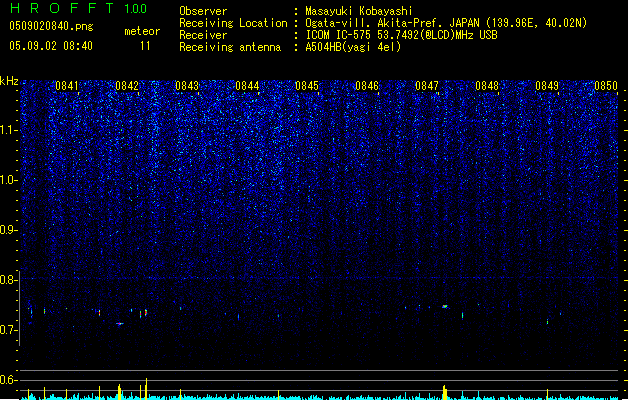629x400 pixels.
Task: Select the ICOM IC-575 receiver text
Action: coord(401,35)
